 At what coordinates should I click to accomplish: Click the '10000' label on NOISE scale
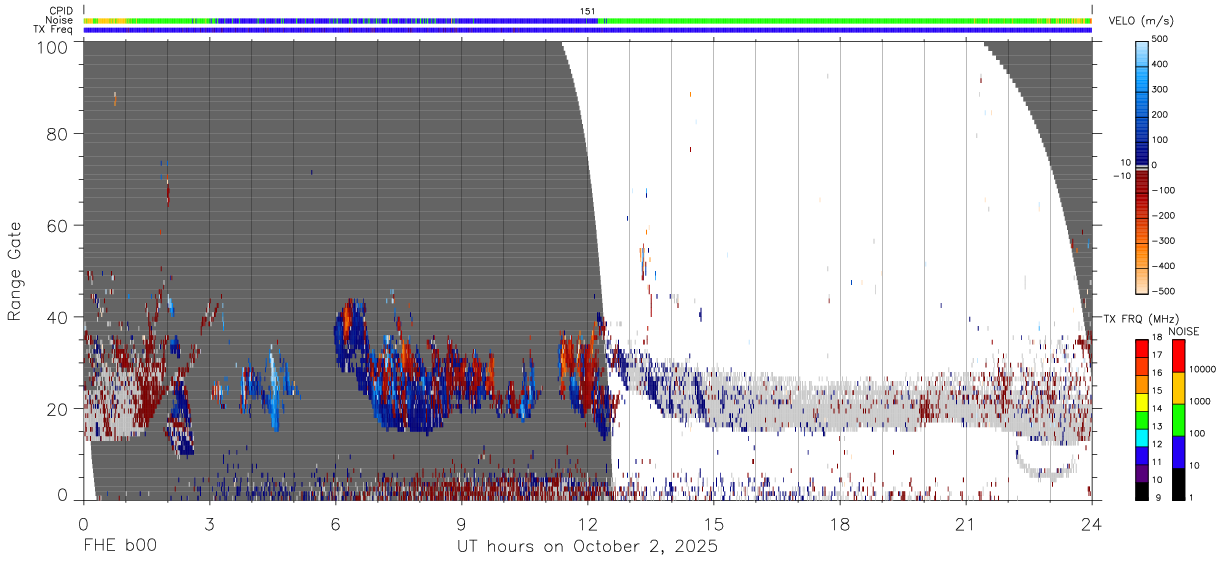pyautogui.click(x=1203, y=370)
